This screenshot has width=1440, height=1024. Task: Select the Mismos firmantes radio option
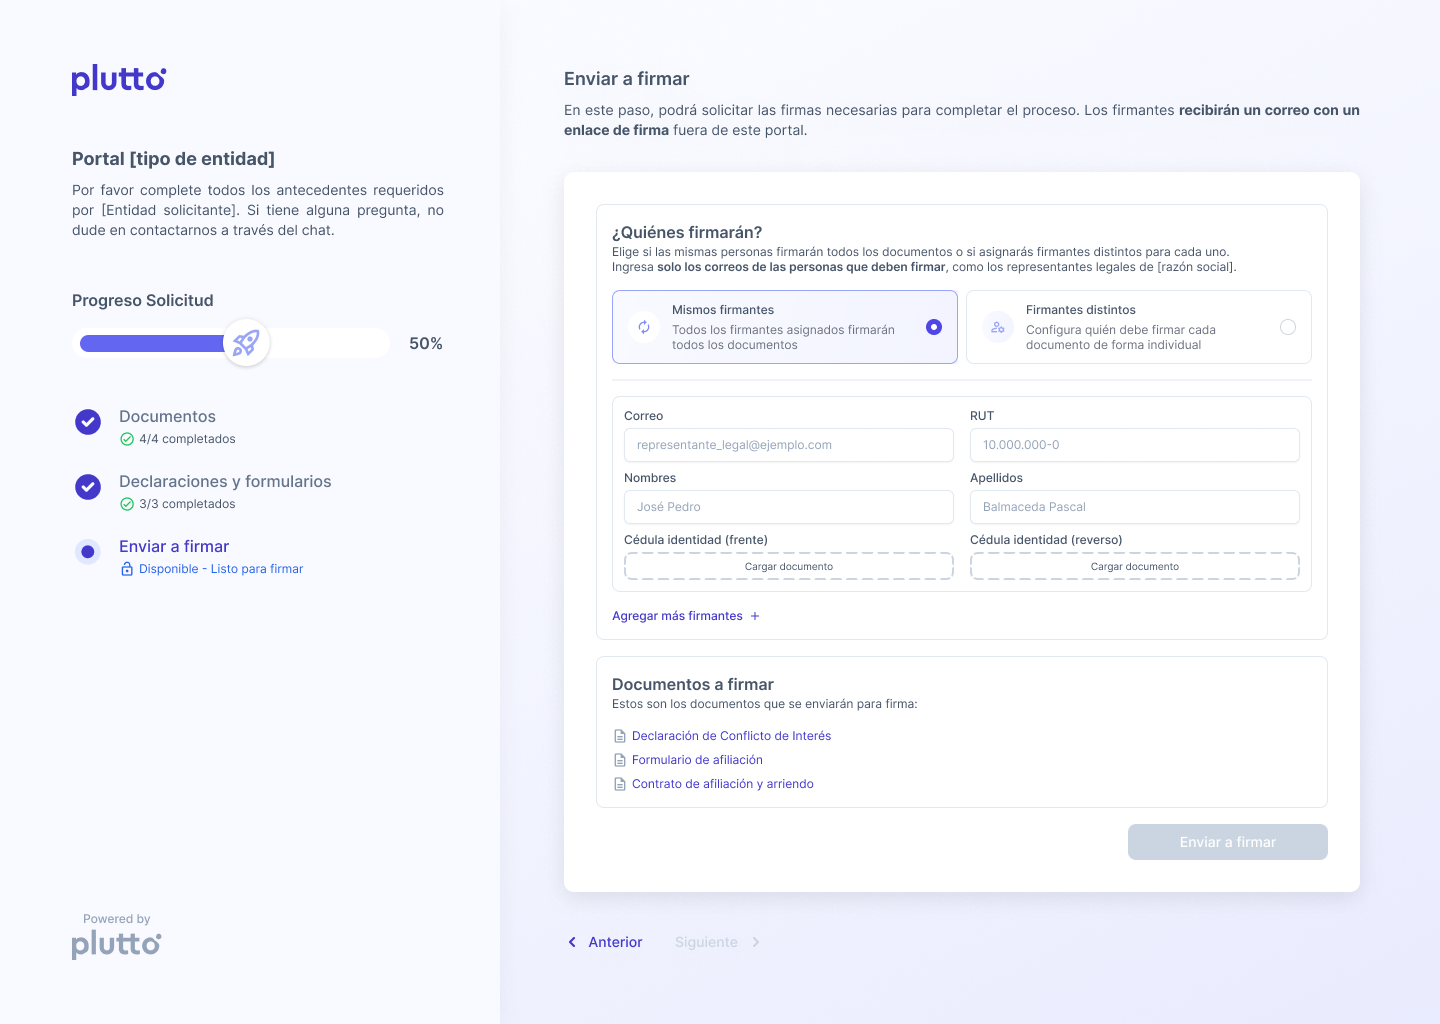tap(934, 327)
